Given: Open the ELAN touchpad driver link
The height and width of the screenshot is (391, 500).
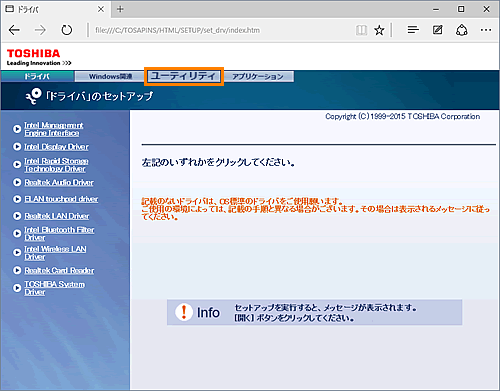Looking at the screenshot, I should (x=61, y=199).
